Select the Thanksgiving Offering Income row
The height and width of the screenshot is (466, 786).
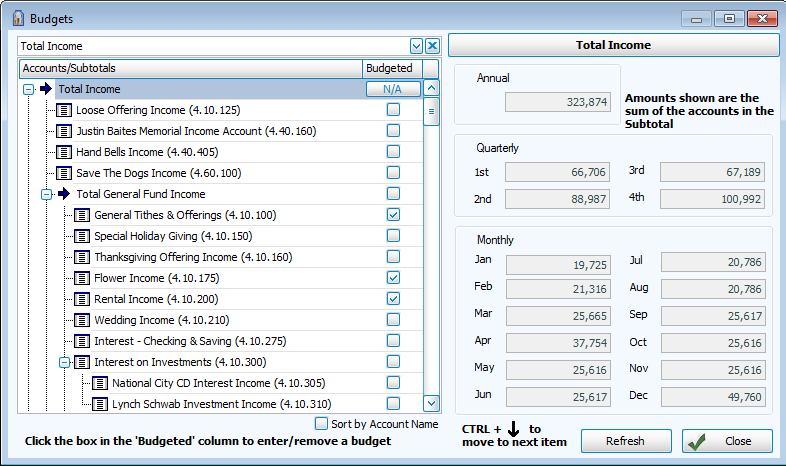[192, 257]
